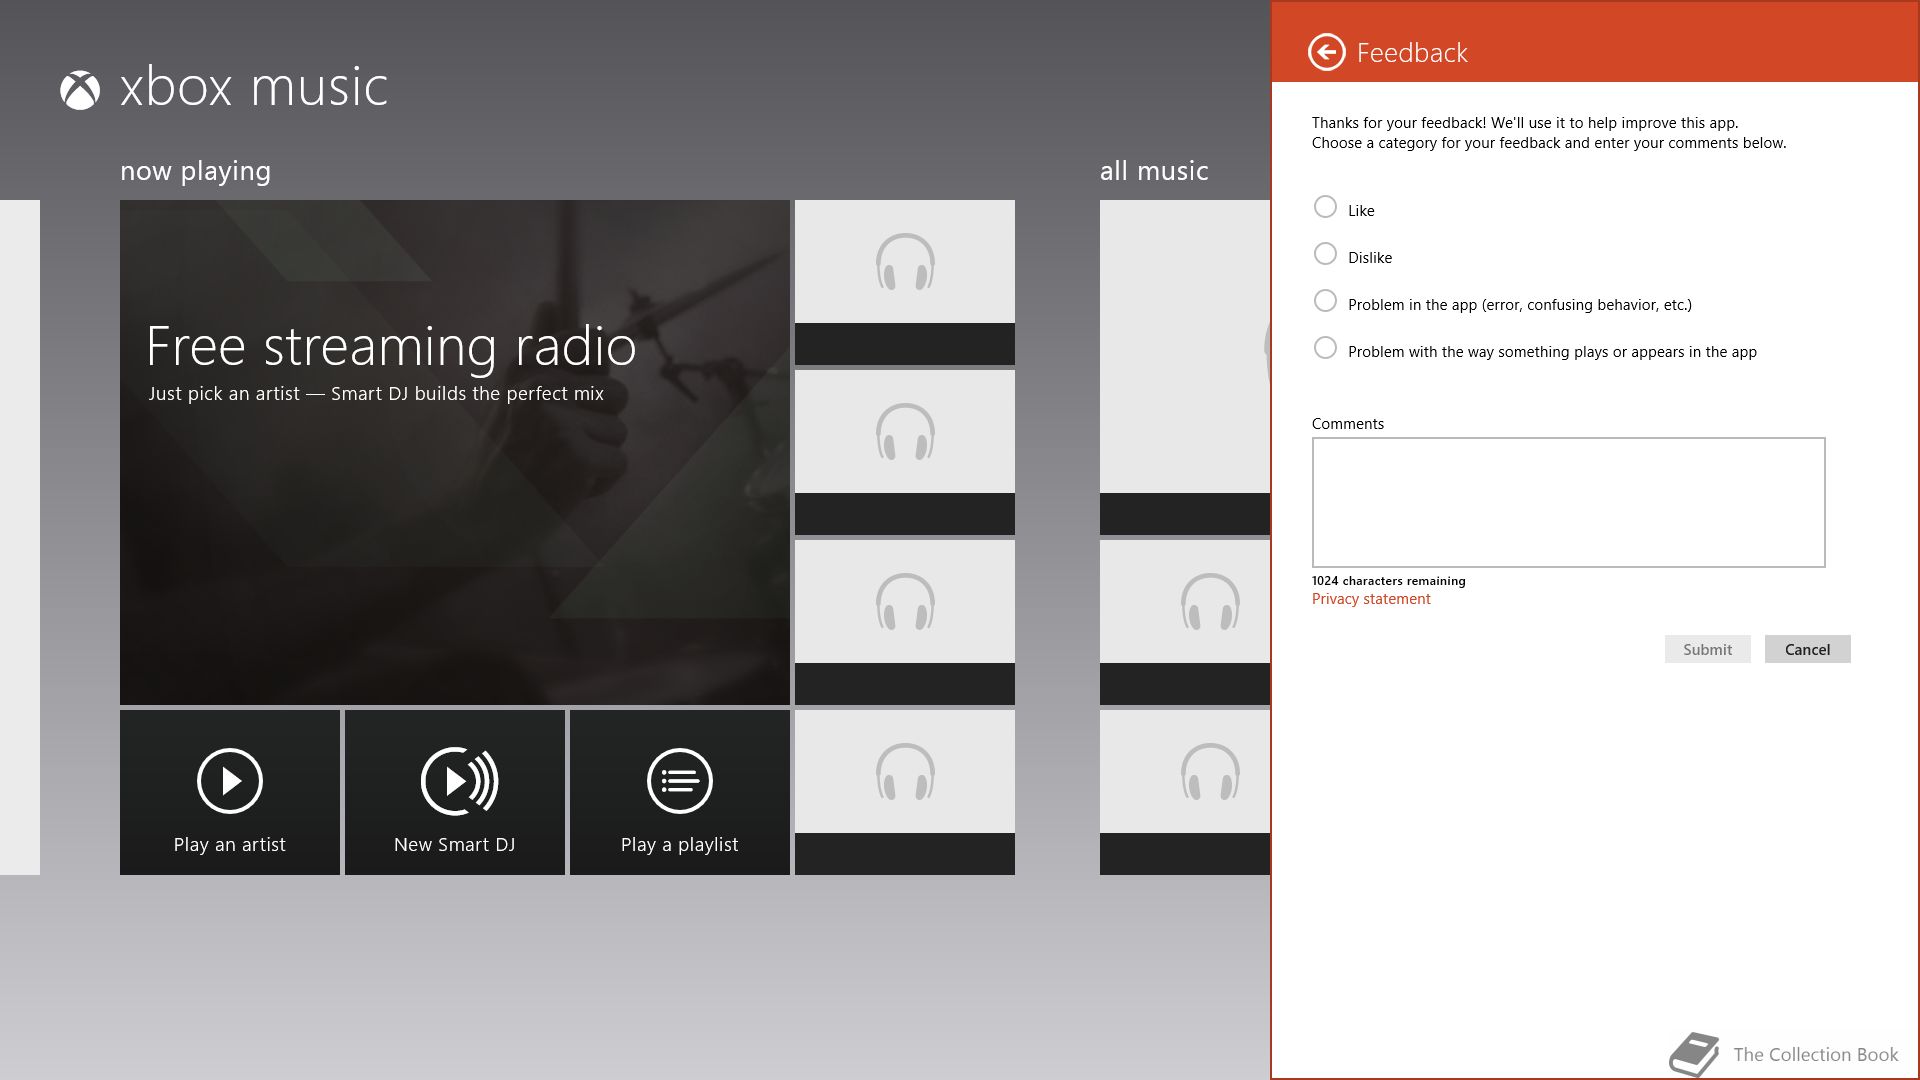1920x1080 pixels.
Task: Open the all music section heading
Action: click(1153, 171)
